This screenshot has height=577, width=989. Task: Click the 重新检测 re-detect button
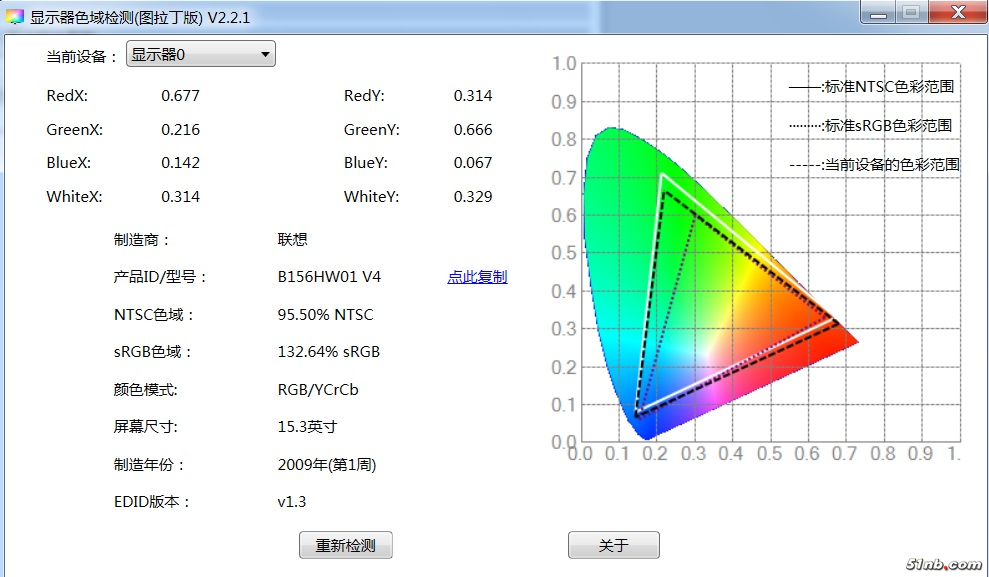tap(346, 545)
